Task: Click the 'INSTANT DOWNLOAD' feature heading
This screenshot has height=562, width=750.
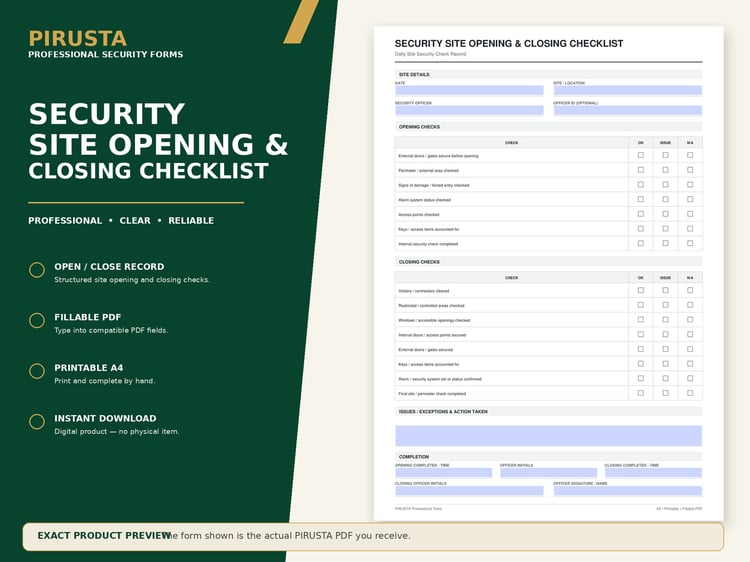Action: (x=105, y=419)
